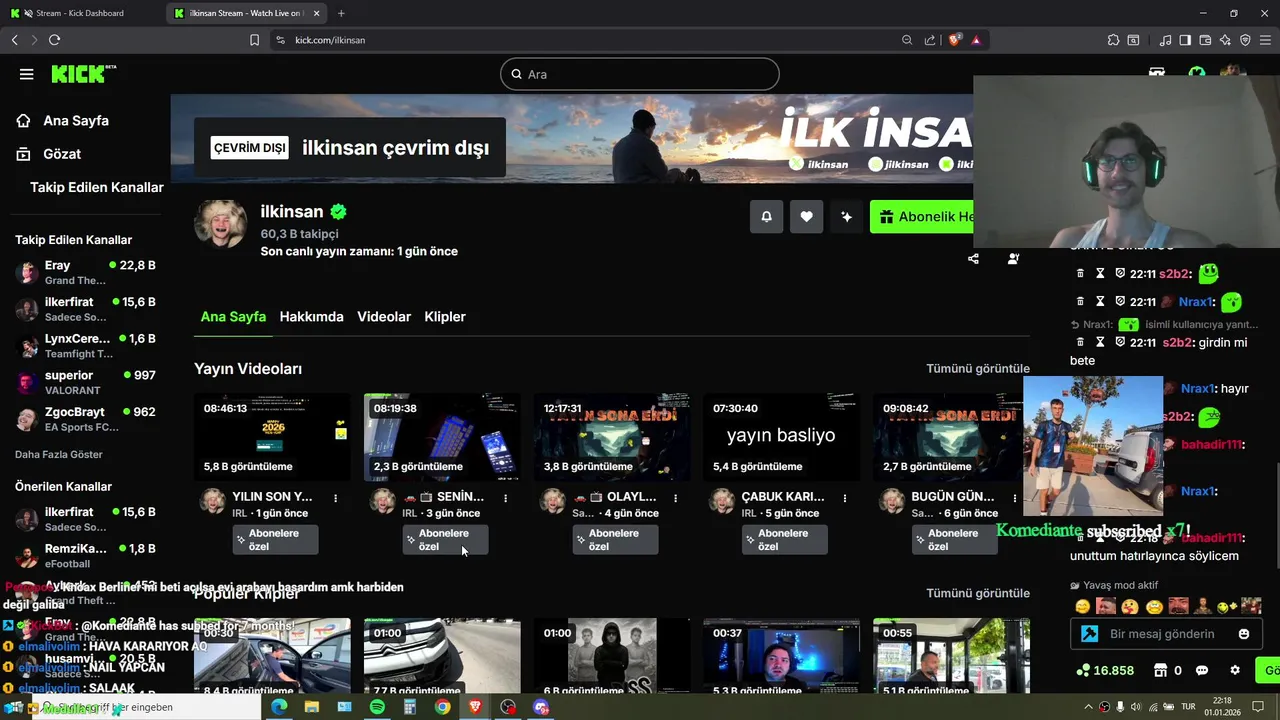Screen dimensions: 1280x720
Task: Toggle the browser sidebar panel
Action: pos(1185,40)
